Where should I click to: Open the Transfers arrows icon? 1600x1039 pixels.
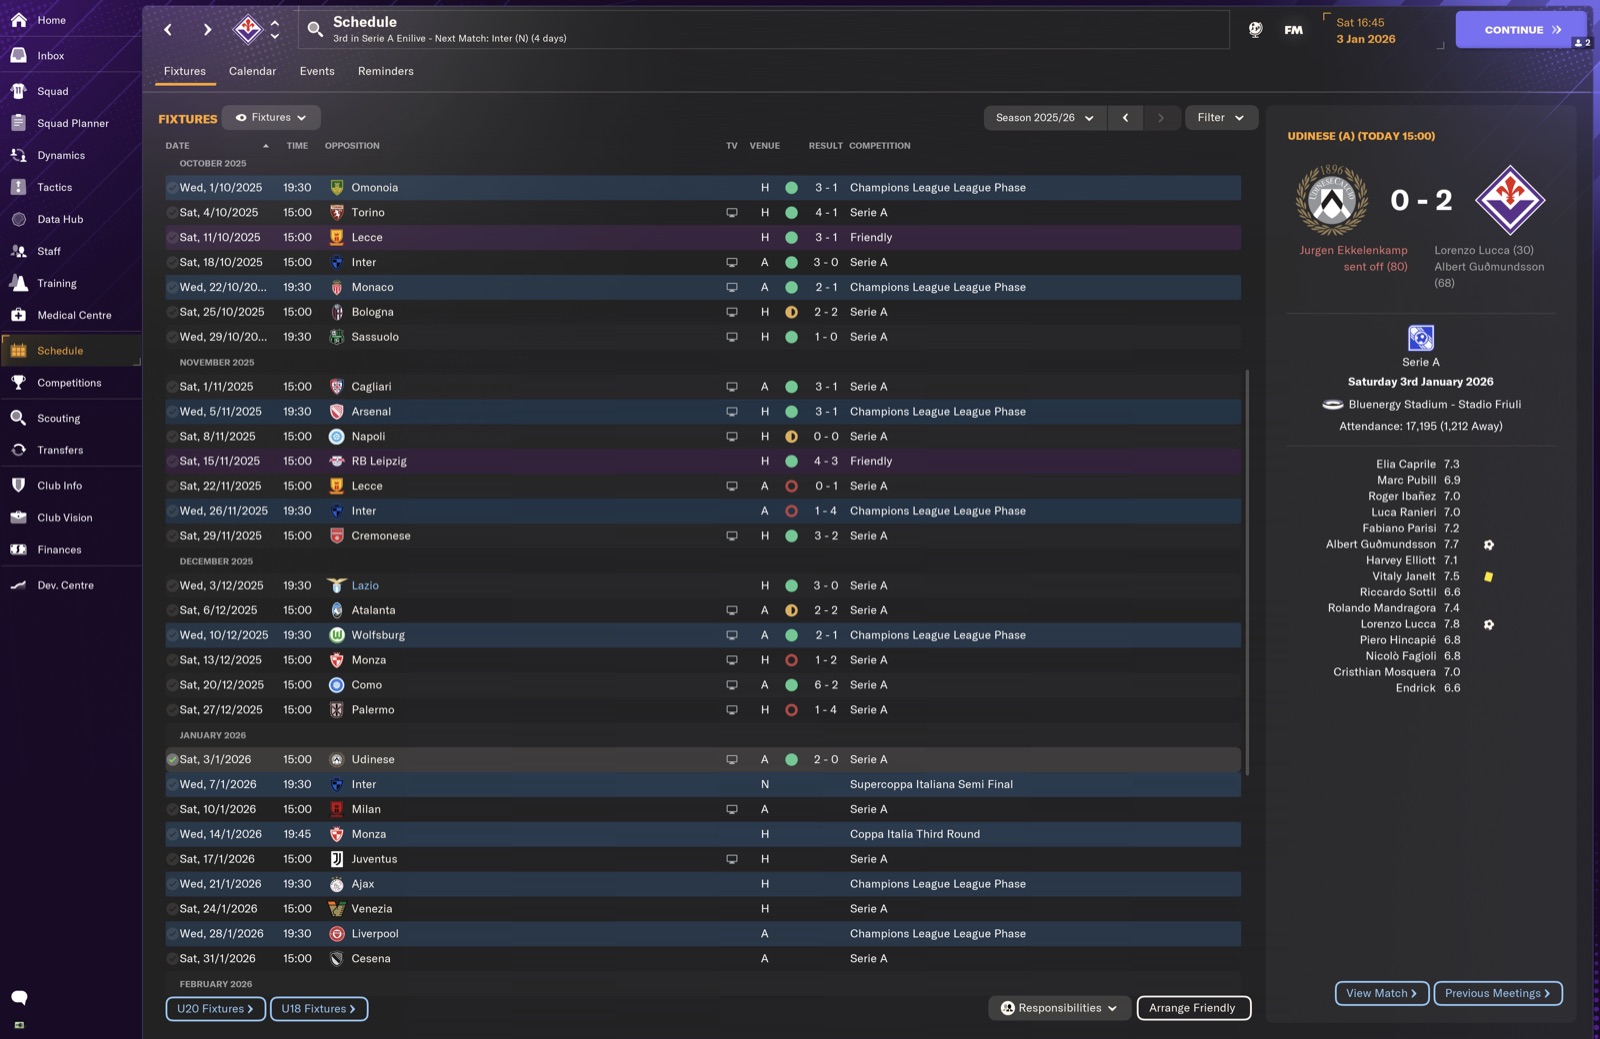coord(18,450)
